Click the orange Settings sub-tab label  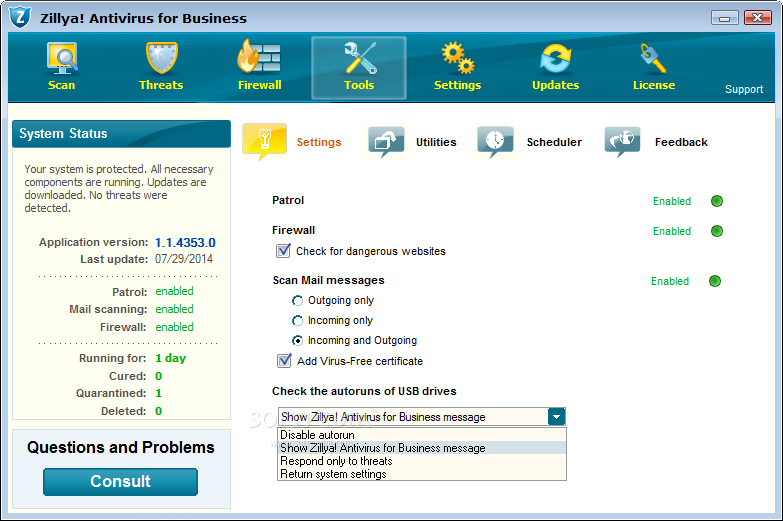coord(319,142)
